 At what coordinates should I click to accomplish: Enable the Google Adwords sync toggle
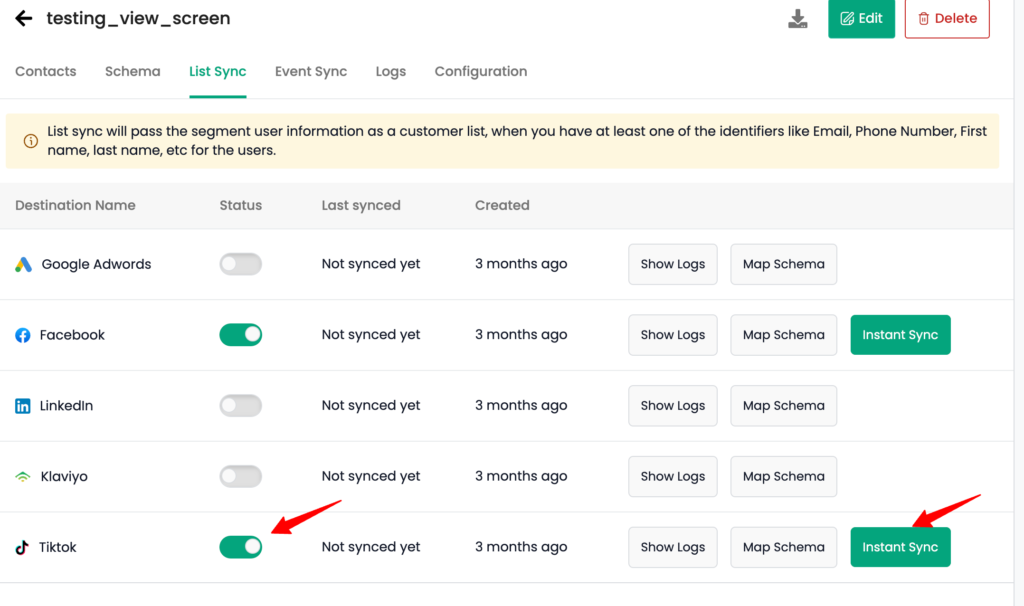(240, 264)
